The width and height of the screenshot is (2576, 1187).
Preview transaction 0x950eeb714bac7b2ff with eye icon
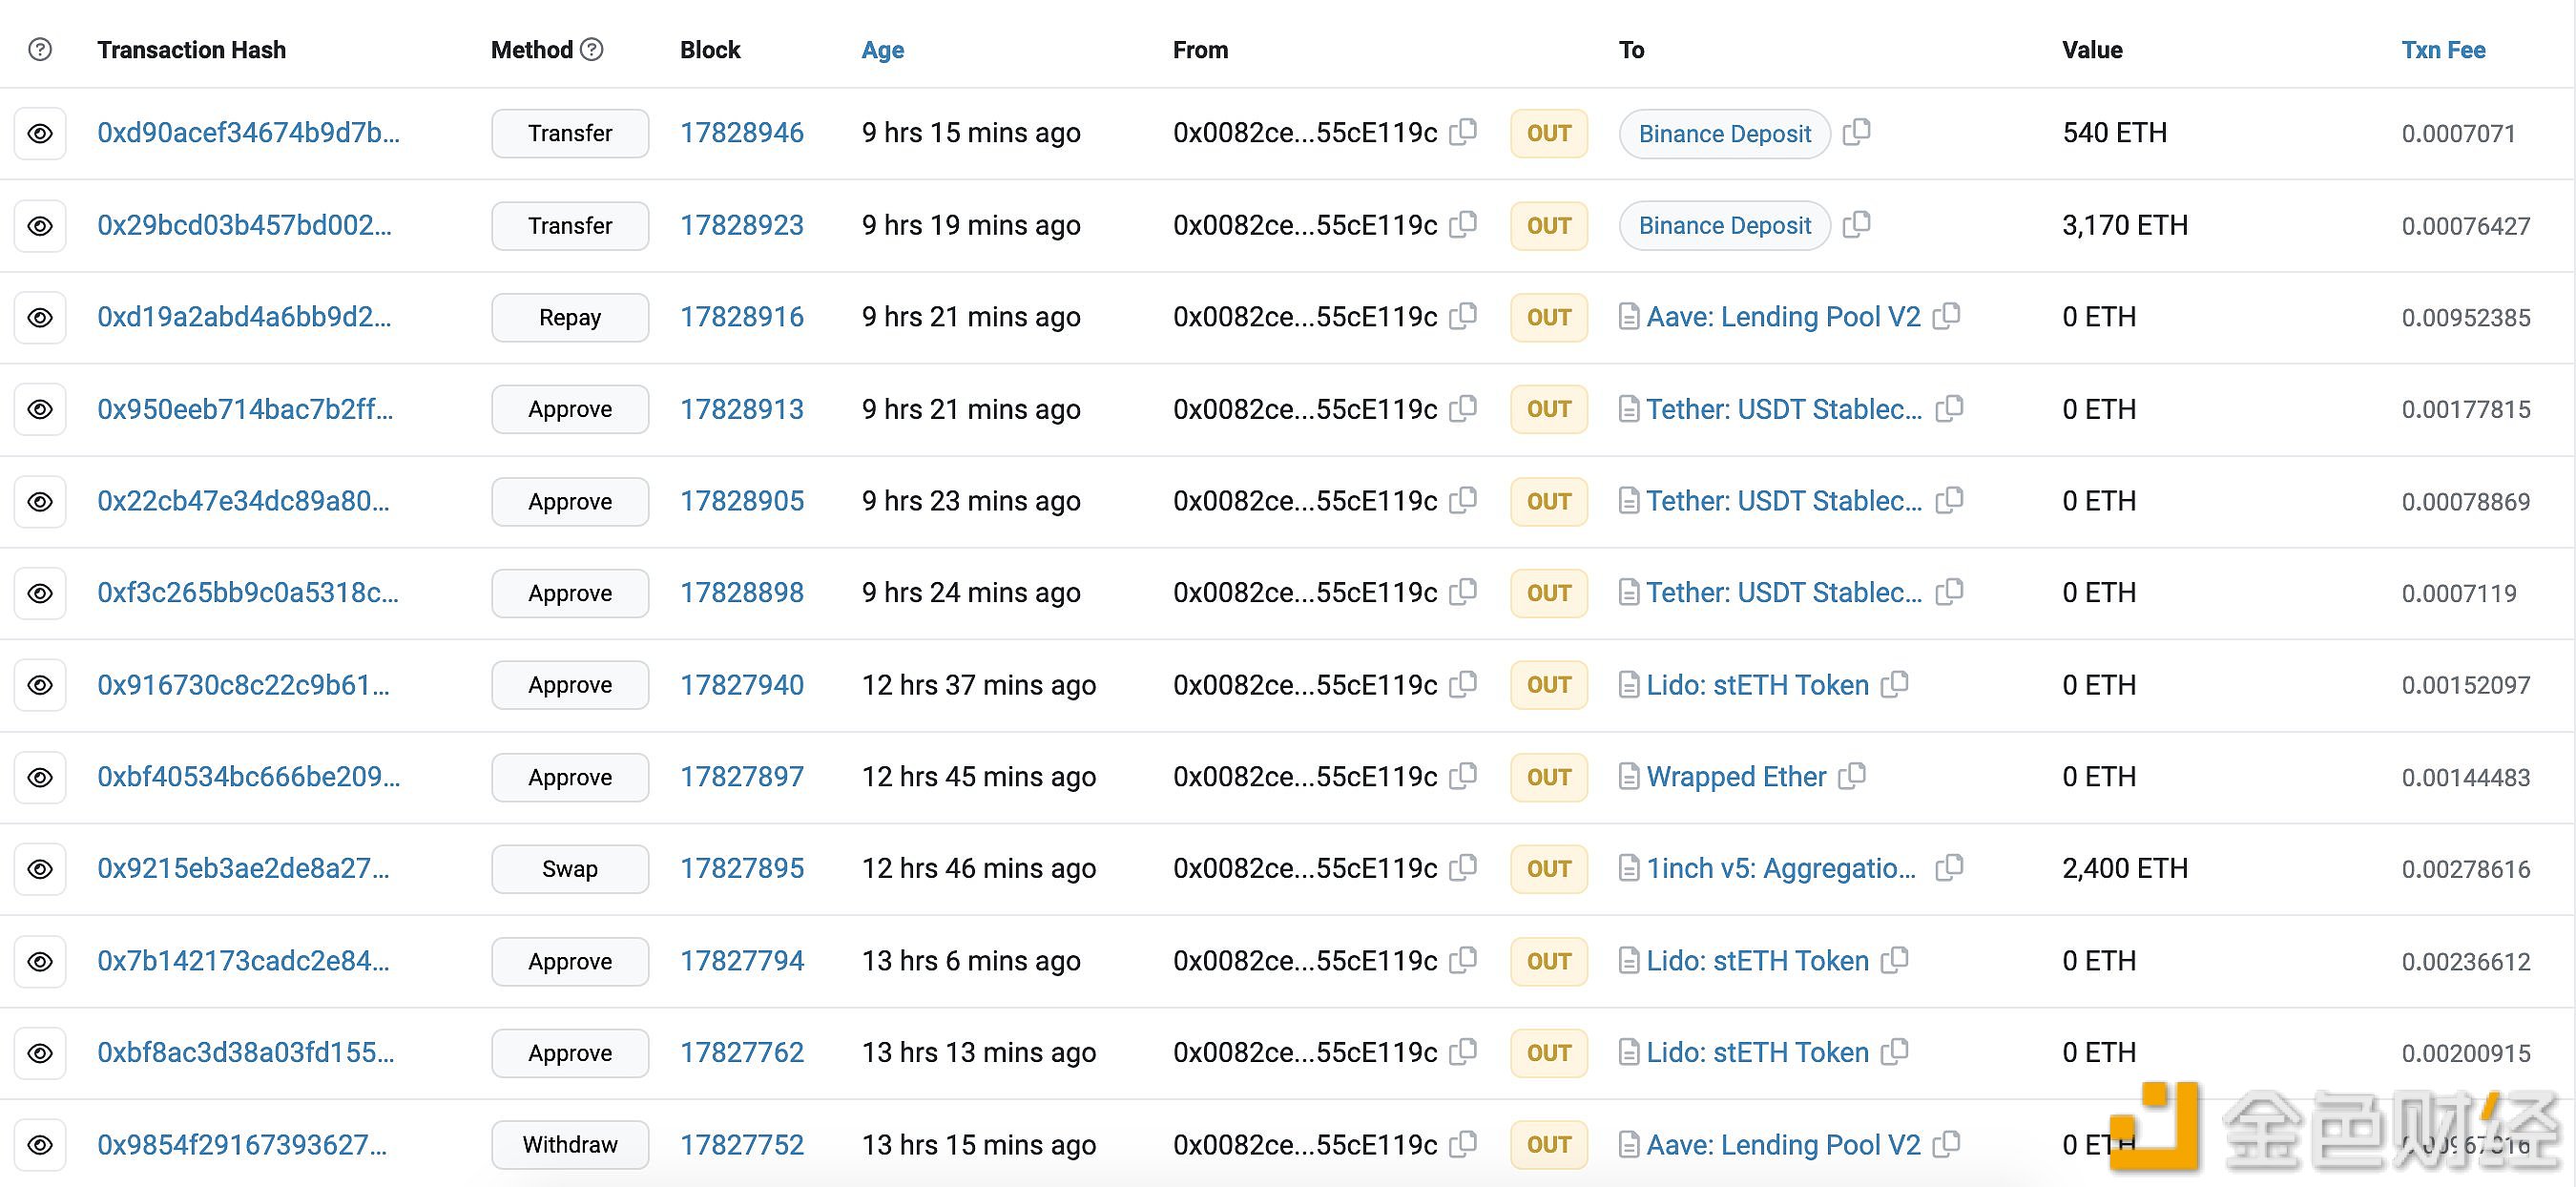40,409
